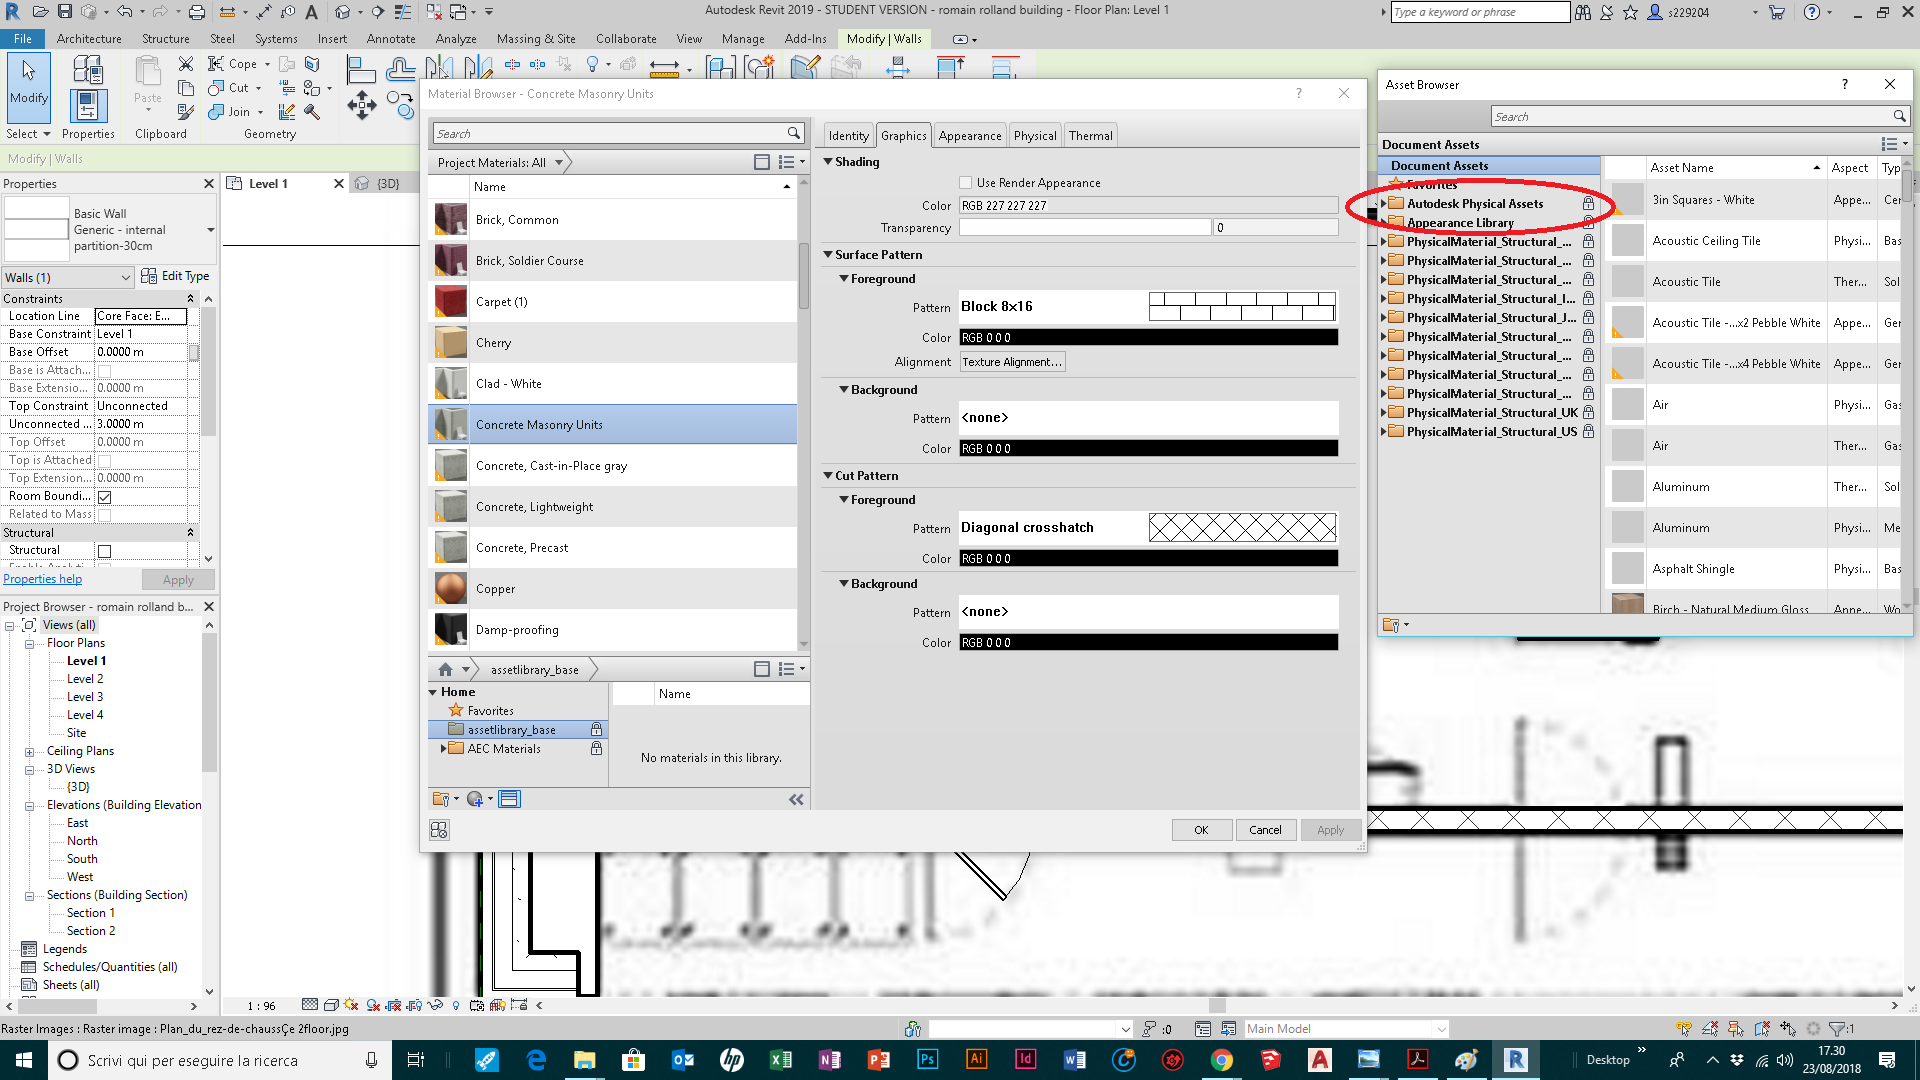Uncheck the Room Bounding property

pos(105,496)
